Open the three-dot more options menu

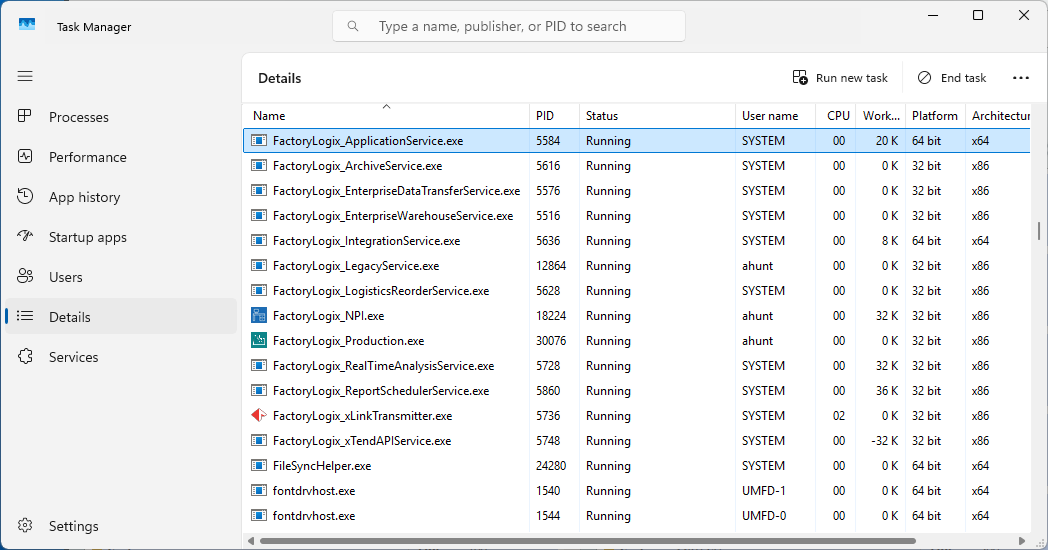tap(1021, 78)
